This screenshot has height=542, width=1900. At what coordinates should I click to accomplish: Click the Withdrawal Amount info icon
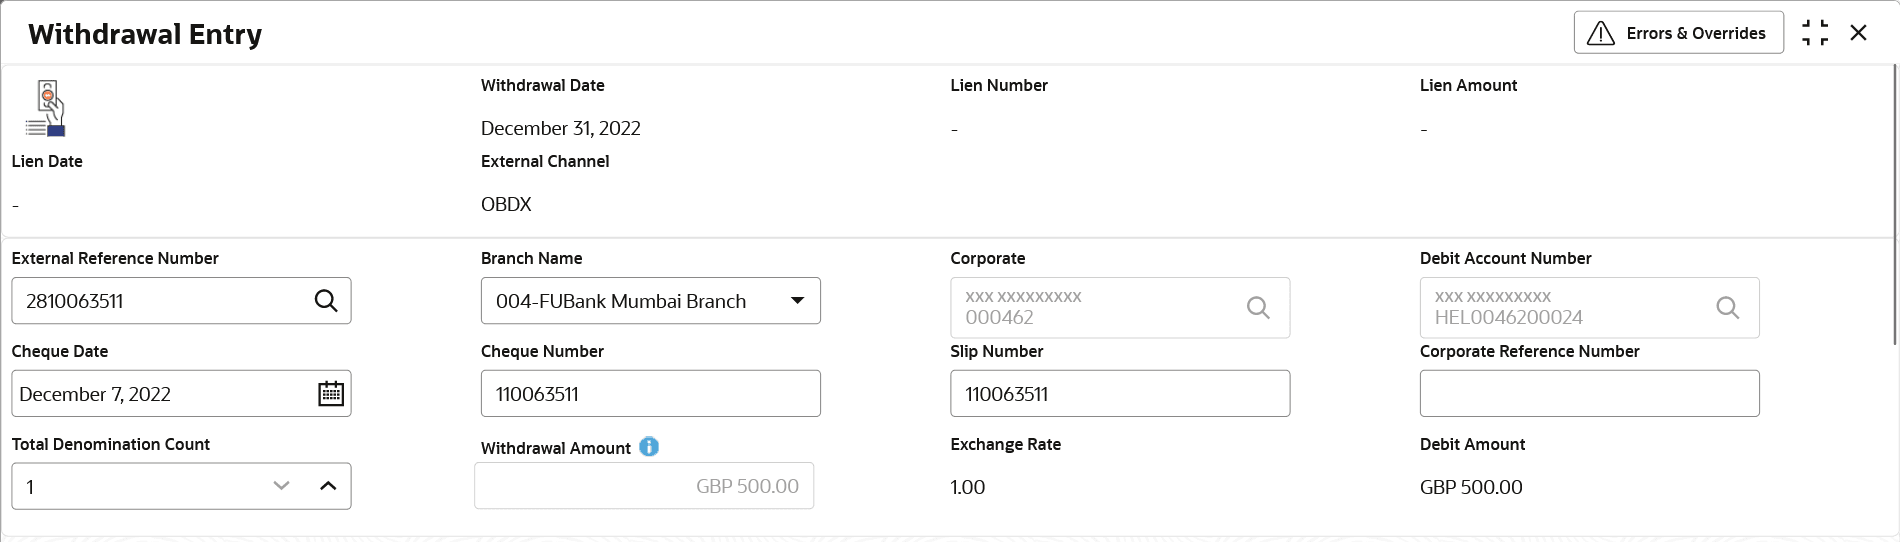coord(649,447)
